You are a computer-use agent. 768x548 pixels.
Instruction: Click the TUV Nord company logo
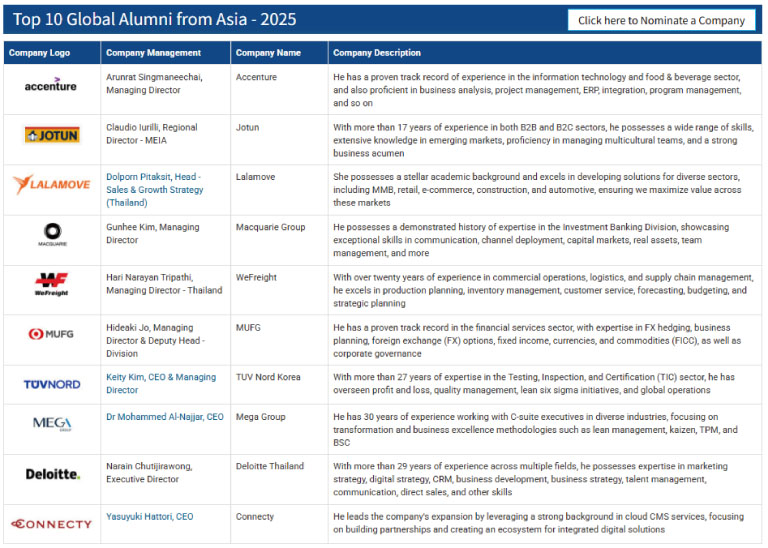click(x=52, y=384)
